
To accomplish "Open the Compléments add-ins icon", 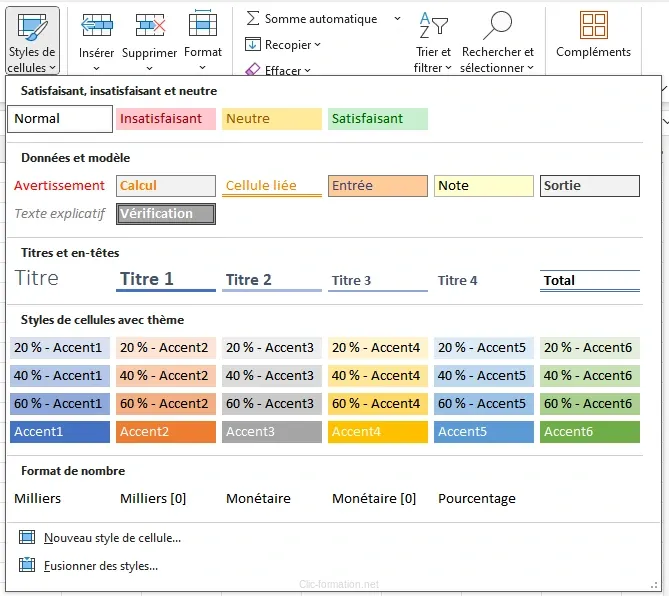I will click(x=593, y=26).
